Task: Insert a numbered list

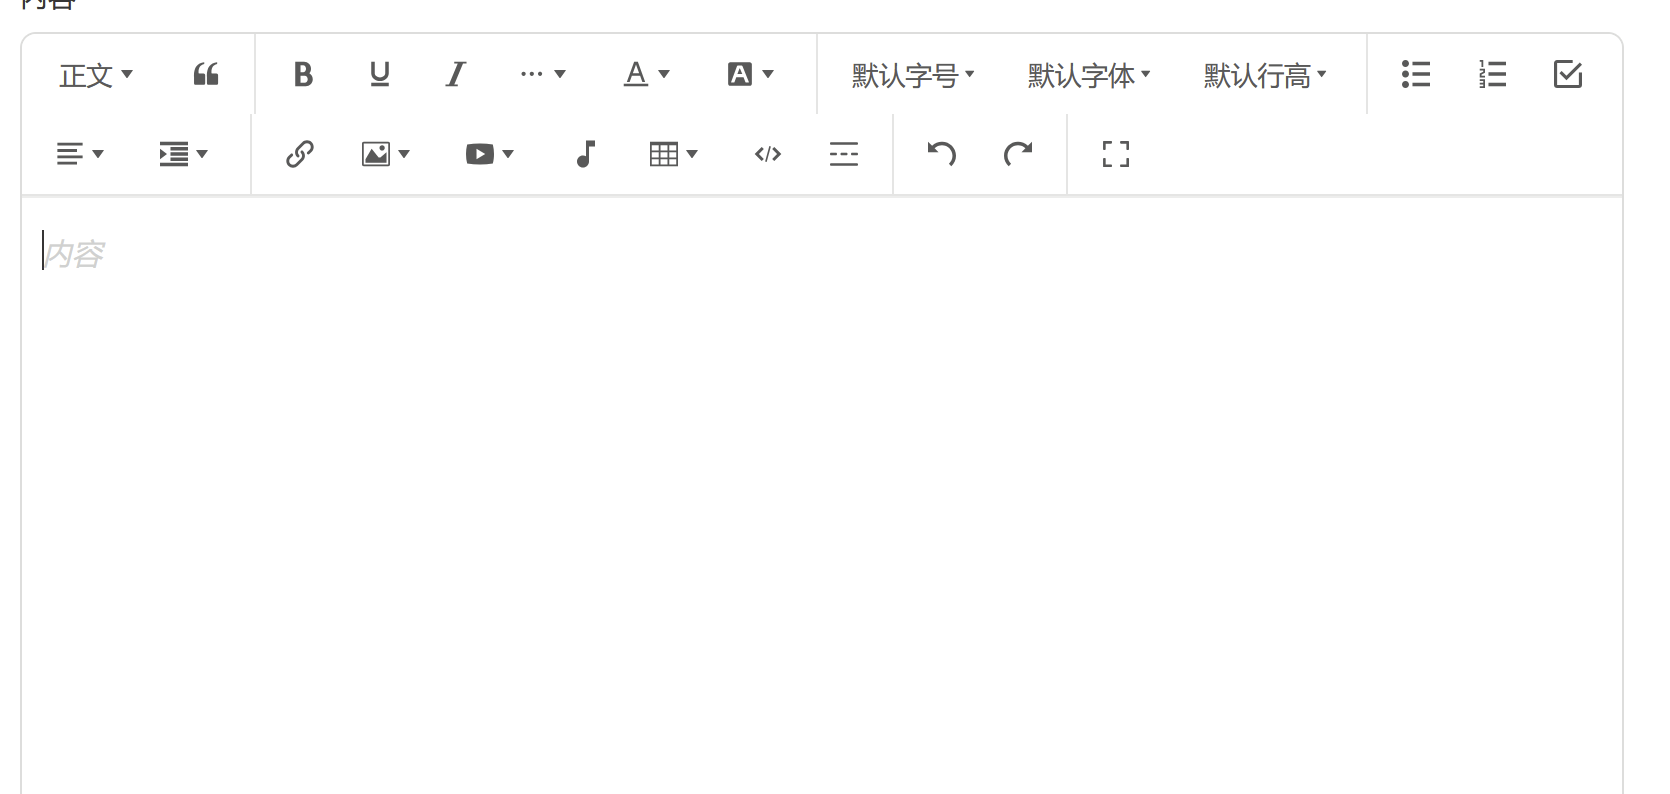Action: pos(1492,75)
